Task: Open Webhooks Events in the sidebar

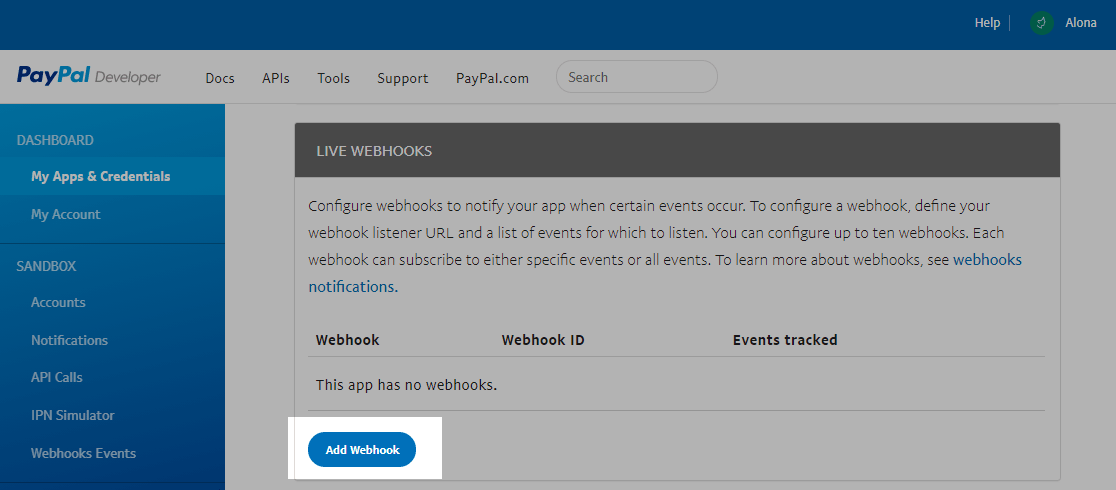Action: [83, 453]
